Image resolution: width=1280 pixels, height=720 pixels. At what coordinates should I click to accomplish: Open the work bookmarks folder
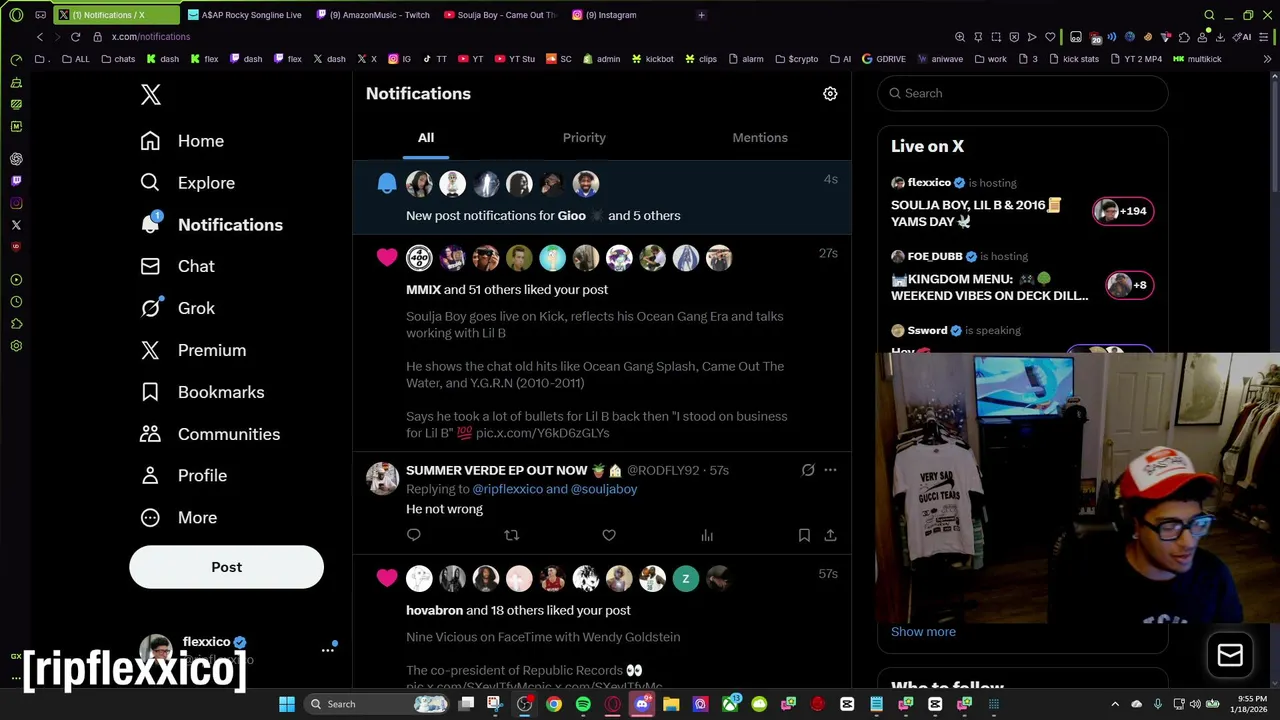click(990, 59)
